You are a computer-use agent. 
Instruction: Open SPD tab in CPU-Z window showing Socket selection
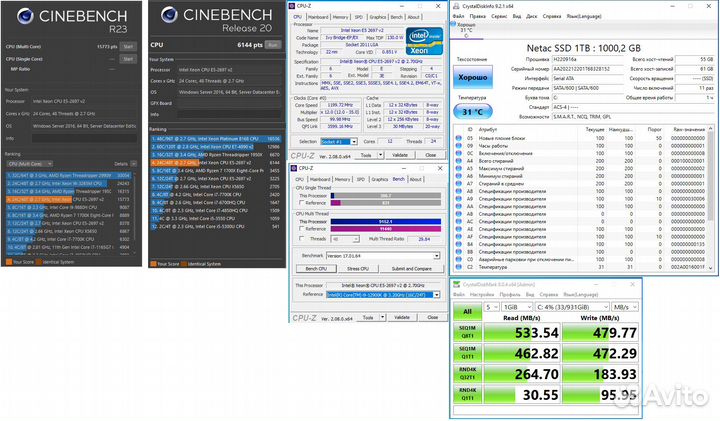pos(358,17)
